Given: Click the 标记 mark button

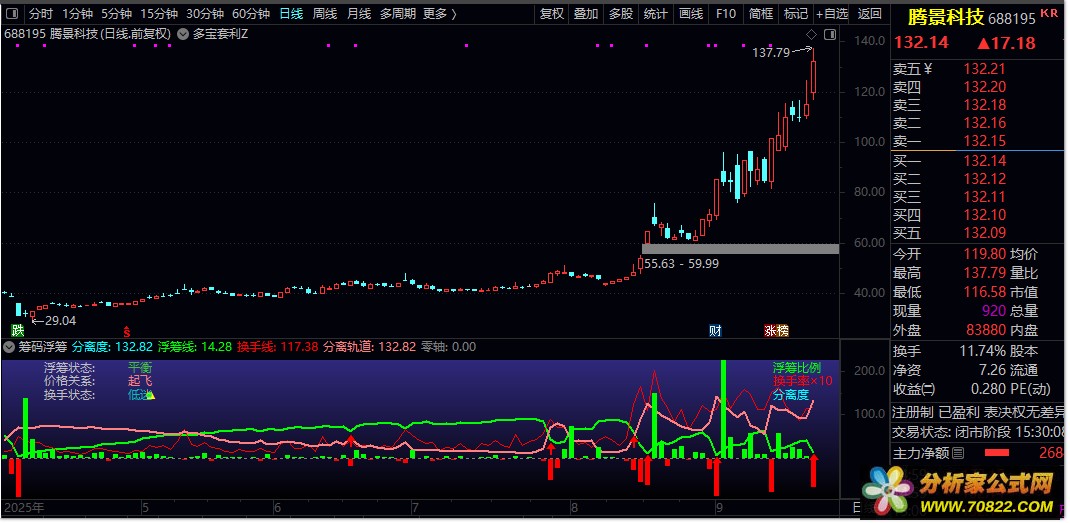Looking at the screenshot, I should point(796,14).
